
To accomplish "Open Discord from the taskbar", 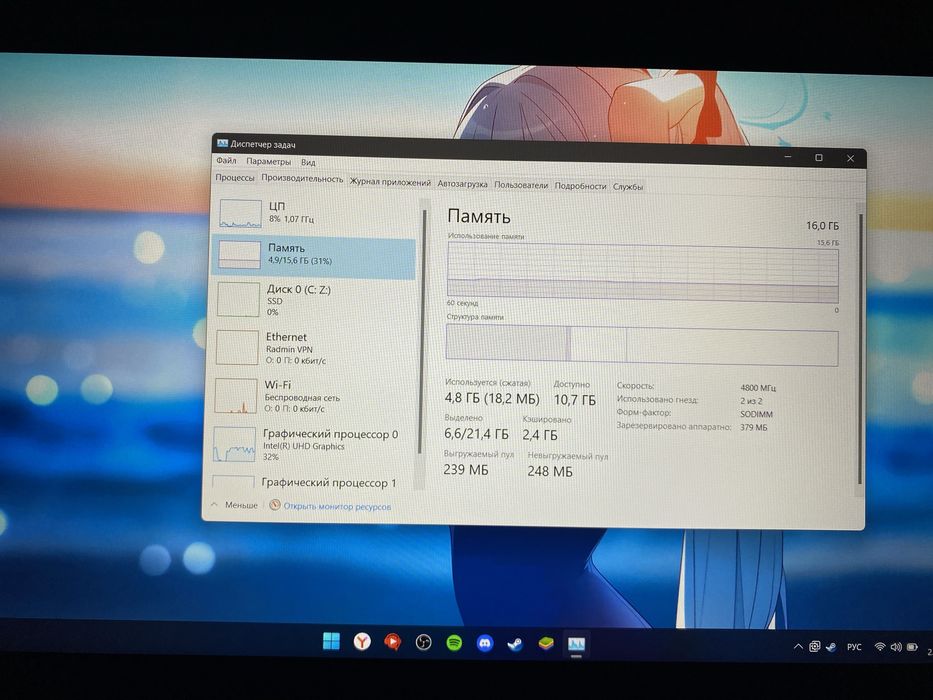I will coord(485,643).
